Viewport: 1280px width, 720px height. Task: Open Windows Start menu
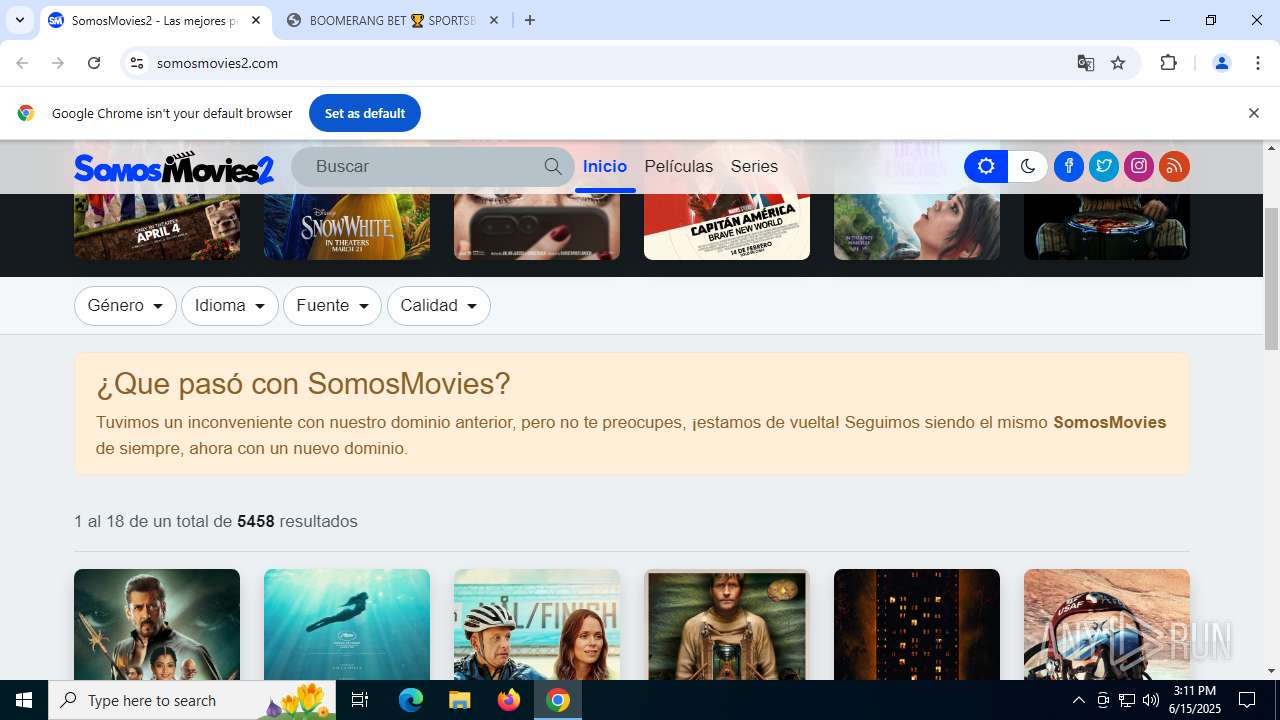[24, 700]
